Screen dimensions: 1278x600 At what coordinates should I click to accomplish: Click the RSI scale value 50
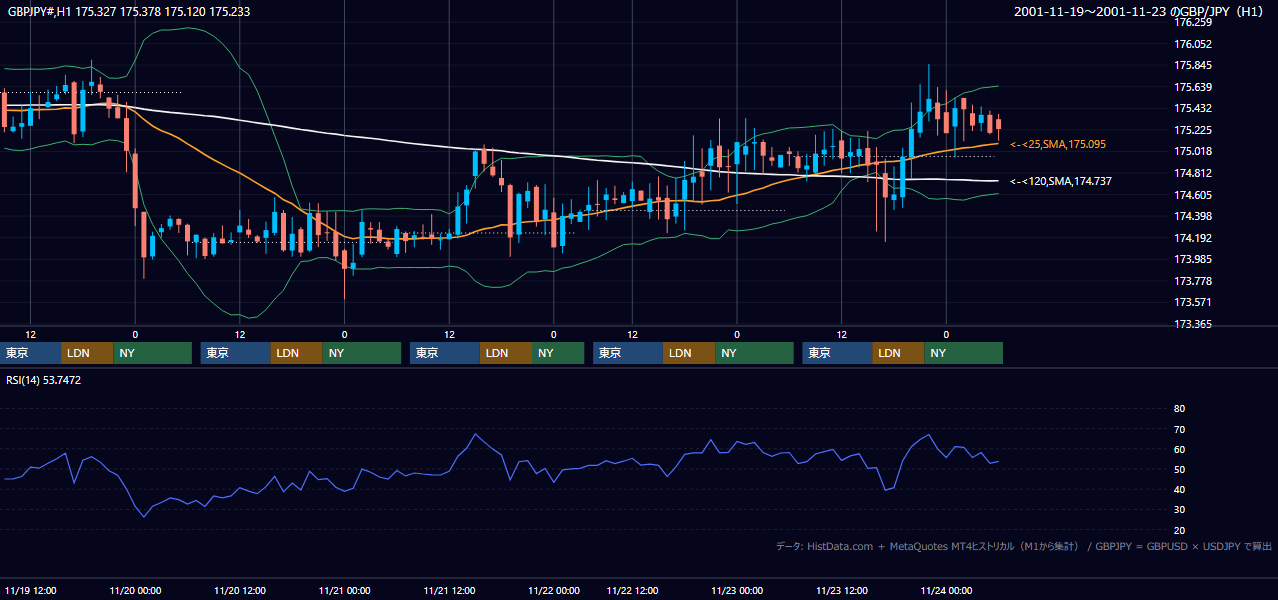coord(1179,469)
